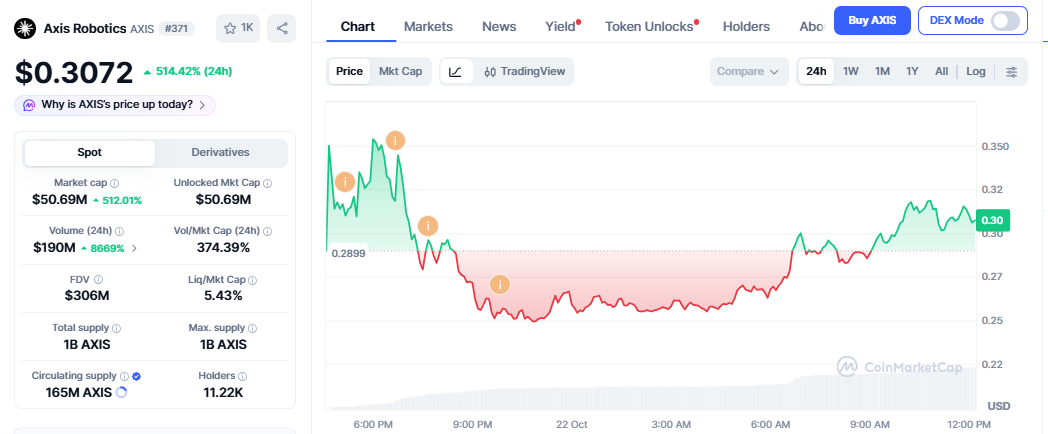Switch to Spot data view
1048x434 pixels.
pyautogui.click(x=90, y=152)
